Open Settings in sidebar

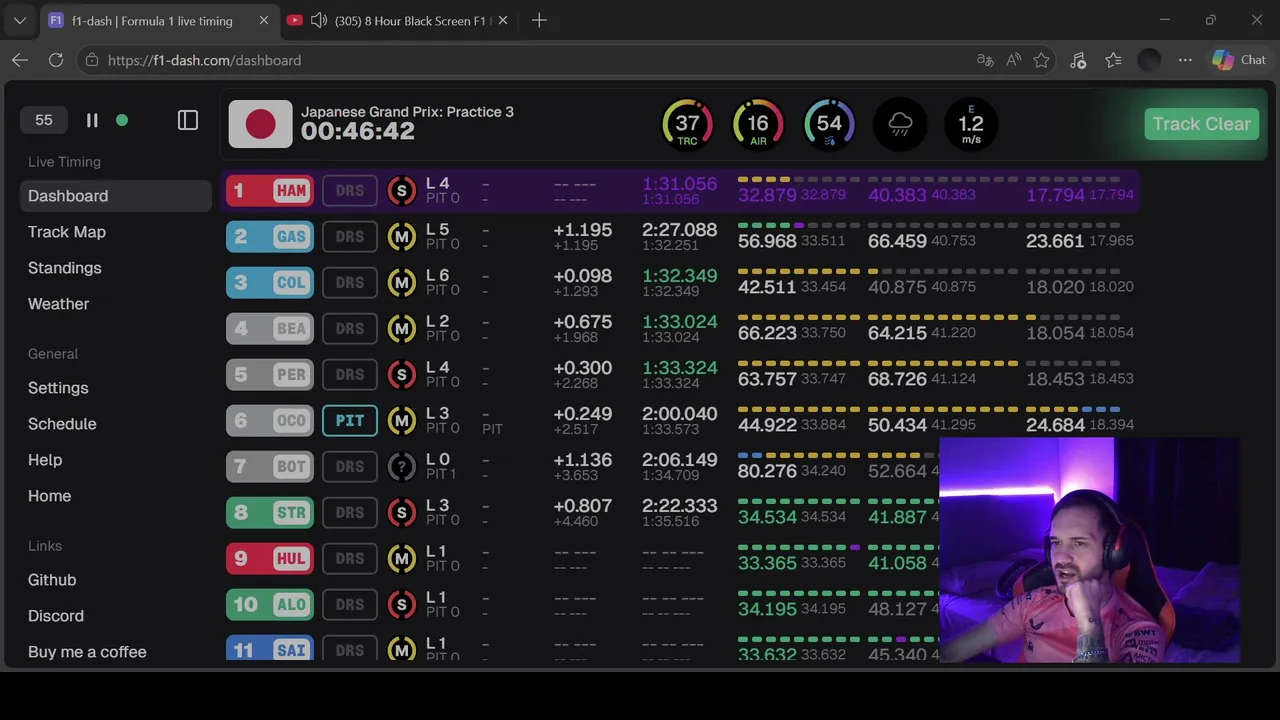(x=58, y=388)
